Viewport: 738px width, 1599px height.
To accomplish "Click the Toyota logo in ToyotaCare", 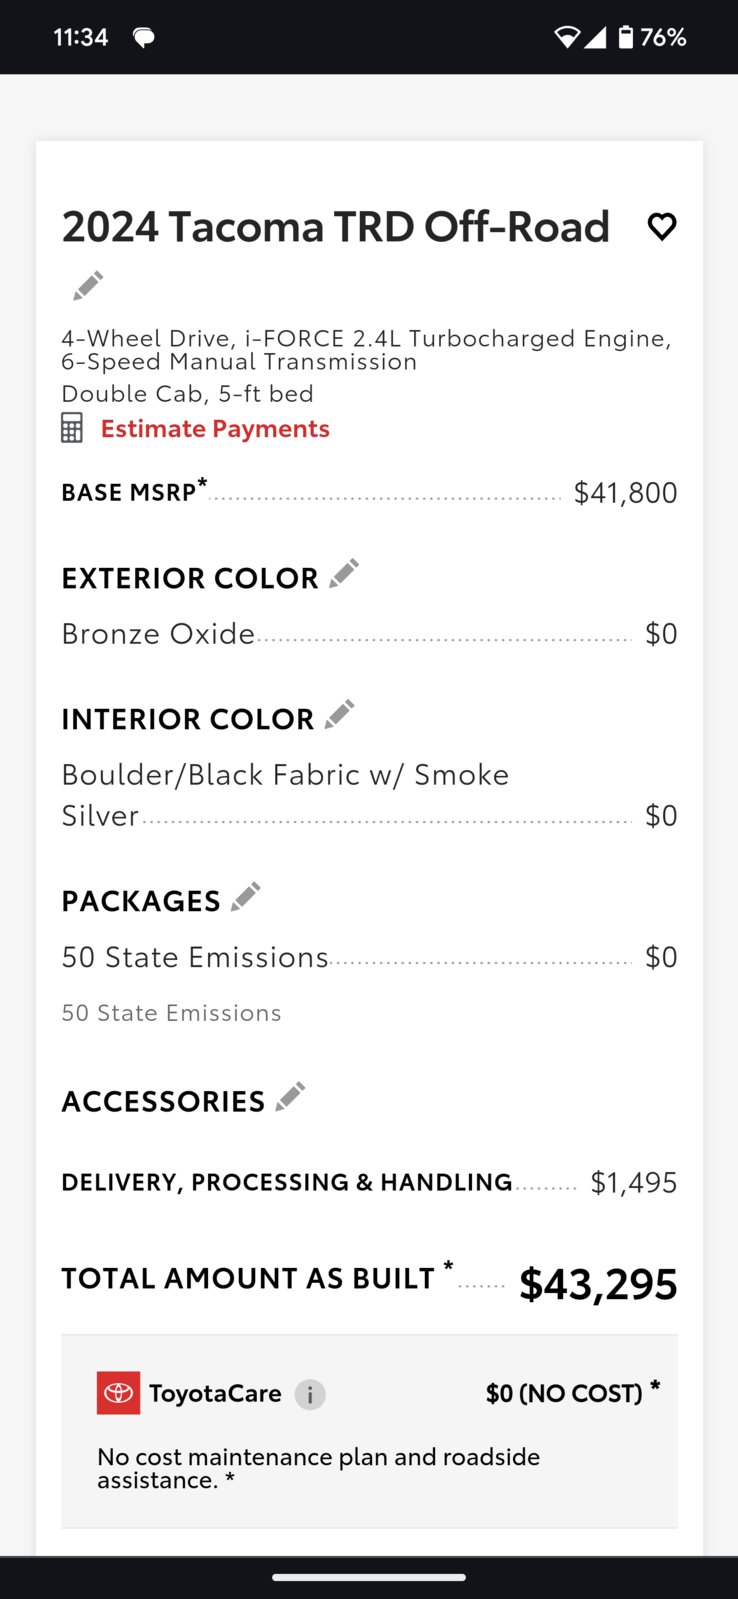I will 118,1393.
